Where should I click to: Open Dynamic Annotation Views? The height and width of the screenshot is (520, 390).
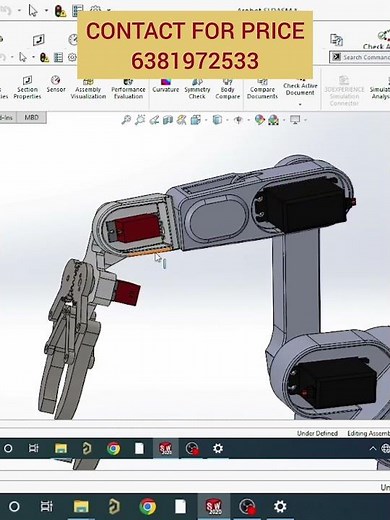(181, 120)
